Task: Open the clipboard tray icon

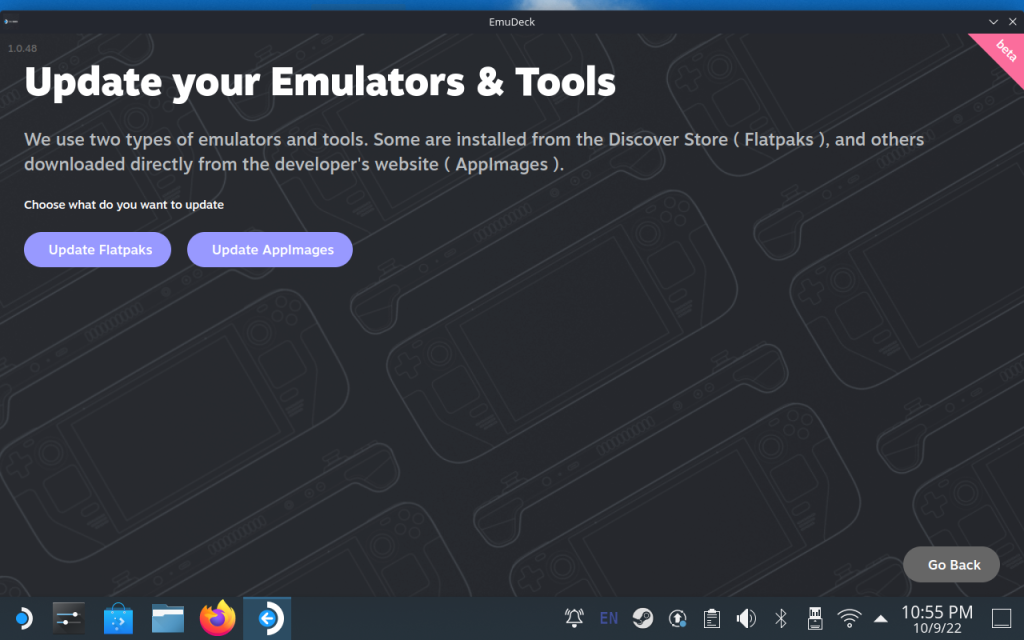Action: point(712,618)
